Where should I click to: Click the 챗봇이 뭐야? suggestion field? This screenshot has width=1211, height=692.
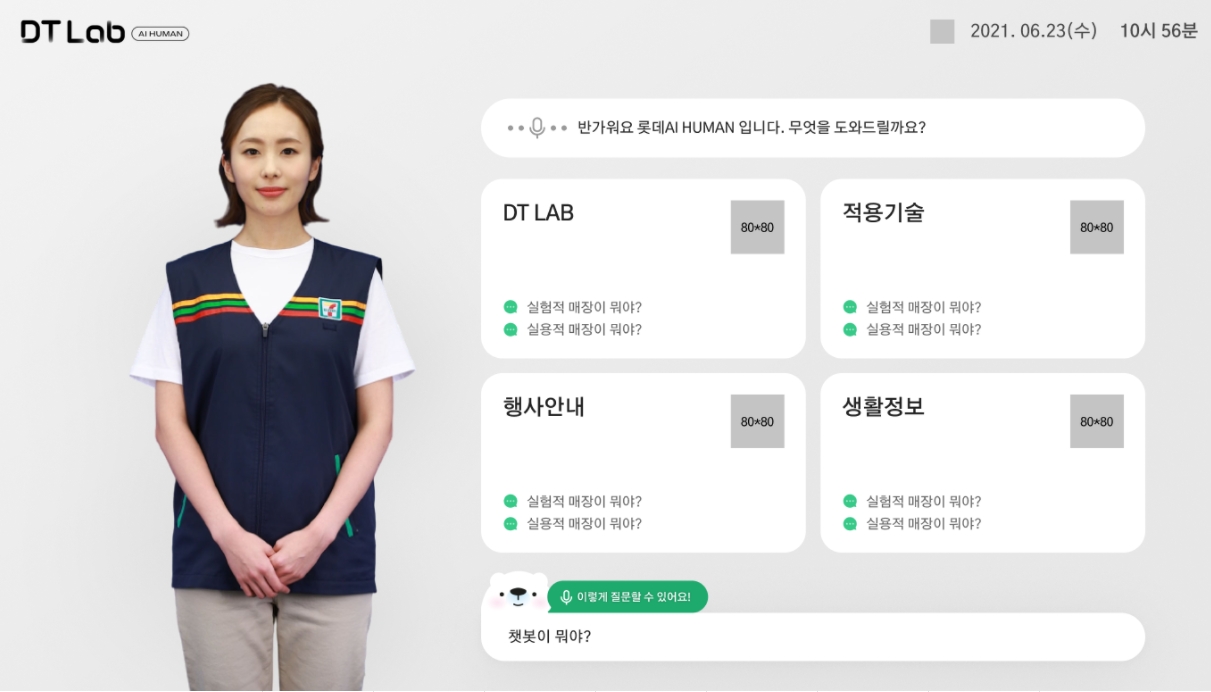(813, 636)
